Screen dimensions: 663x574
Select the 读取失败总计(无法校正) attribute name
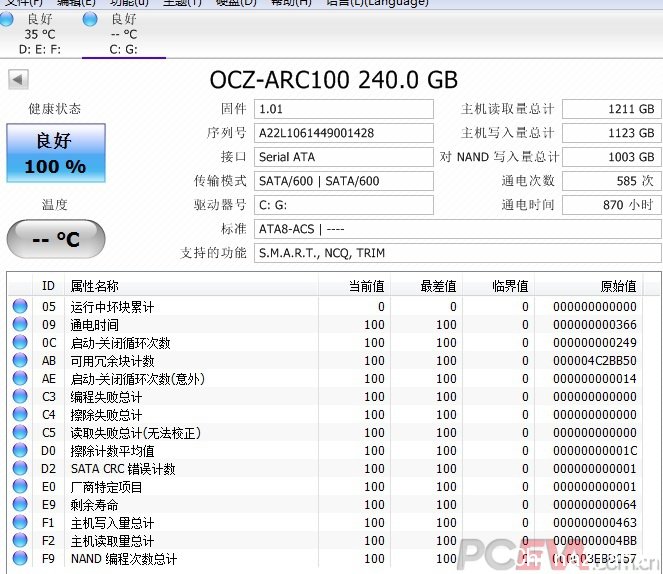click(x=135, y=432)
